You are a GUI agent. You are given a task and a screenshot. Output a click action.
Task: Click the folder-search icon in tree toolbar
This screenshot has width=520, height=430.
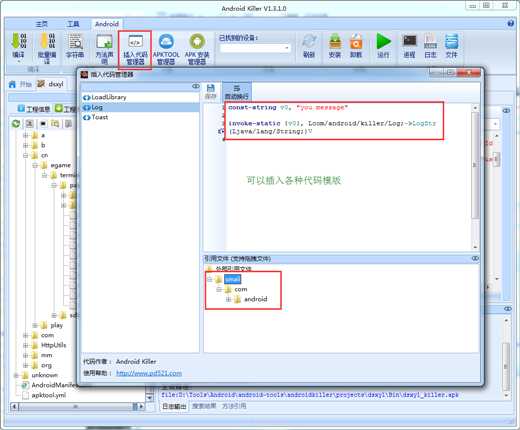point(55,124)
